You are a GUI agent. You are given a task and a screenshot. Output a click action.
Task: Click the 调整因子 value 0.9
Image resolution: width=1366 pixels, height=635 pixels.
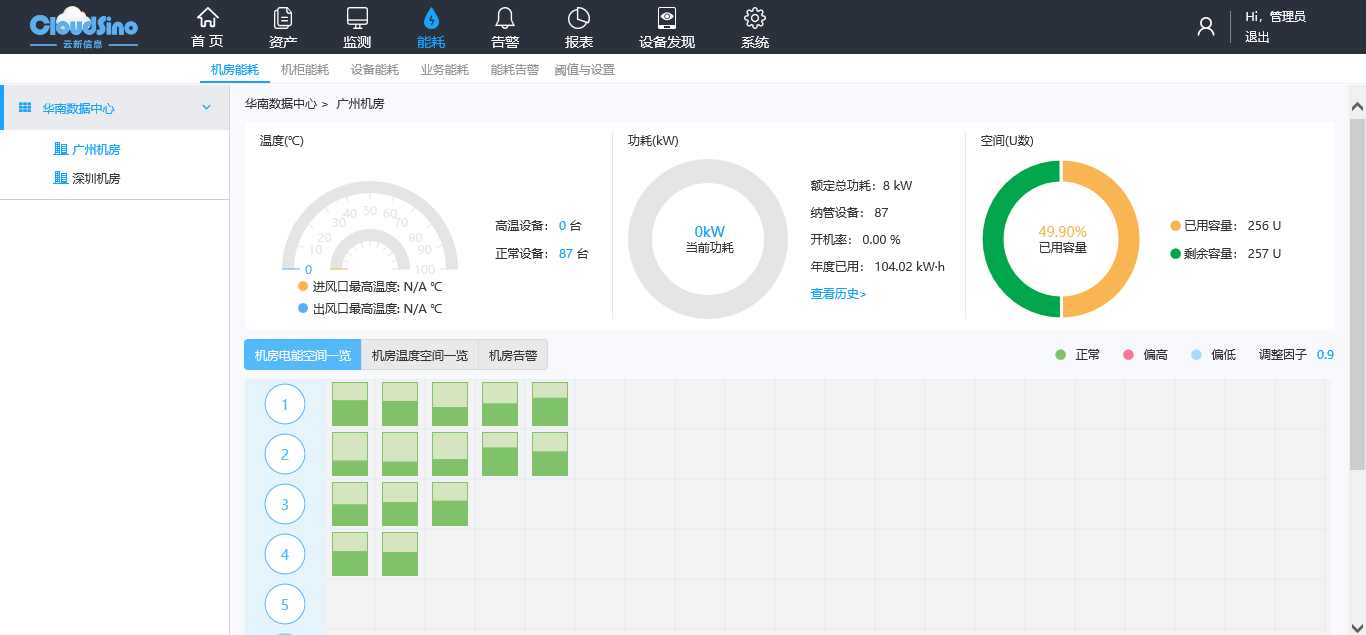coord(1325,355)
